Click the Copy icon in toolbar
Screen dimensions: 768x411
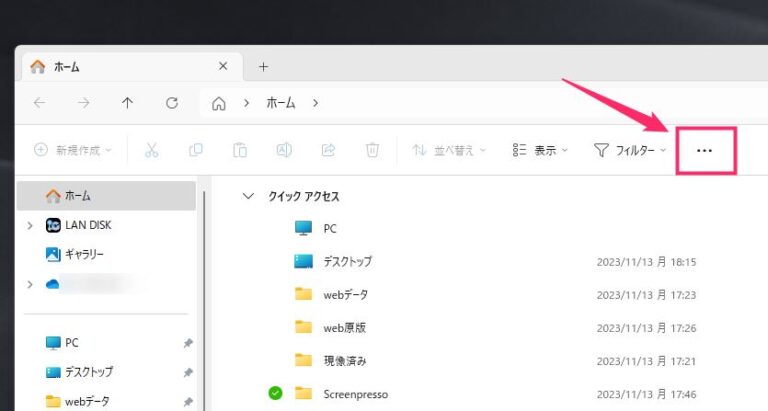pyautogui.click(x=196, y=150)
